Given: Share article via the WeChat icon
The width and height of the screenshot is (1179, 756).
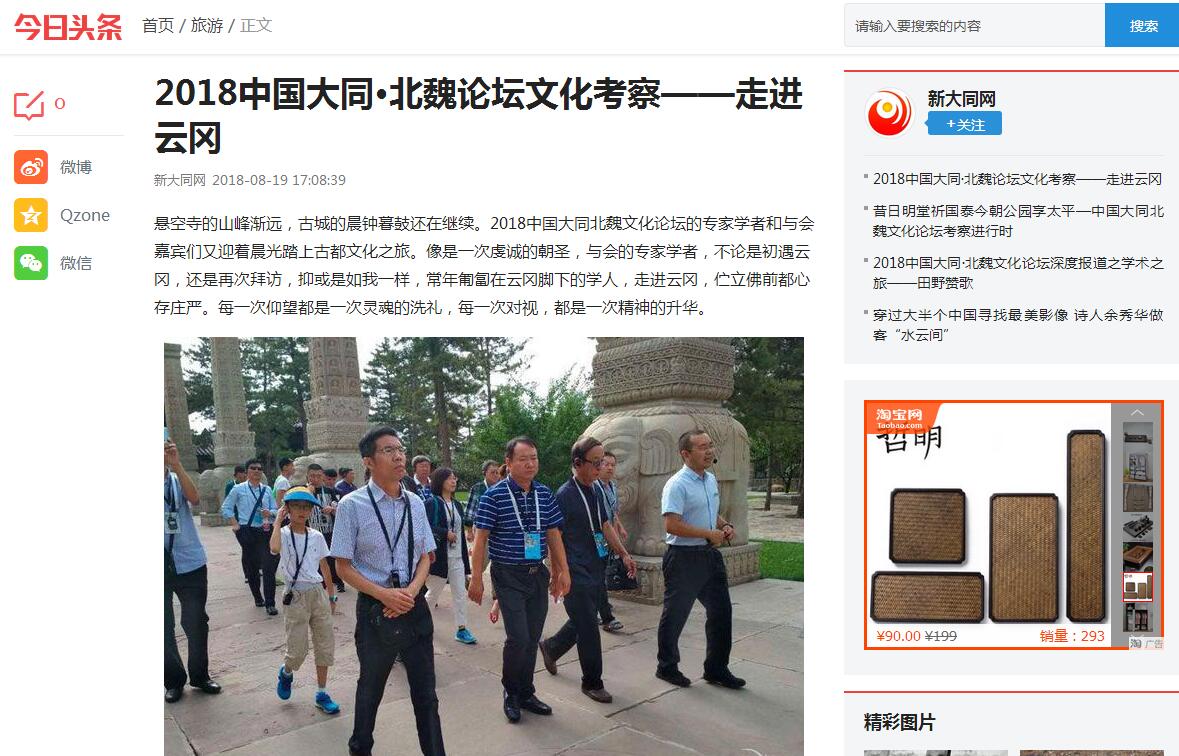Looking at the screenshot, I should pos(31,263).
